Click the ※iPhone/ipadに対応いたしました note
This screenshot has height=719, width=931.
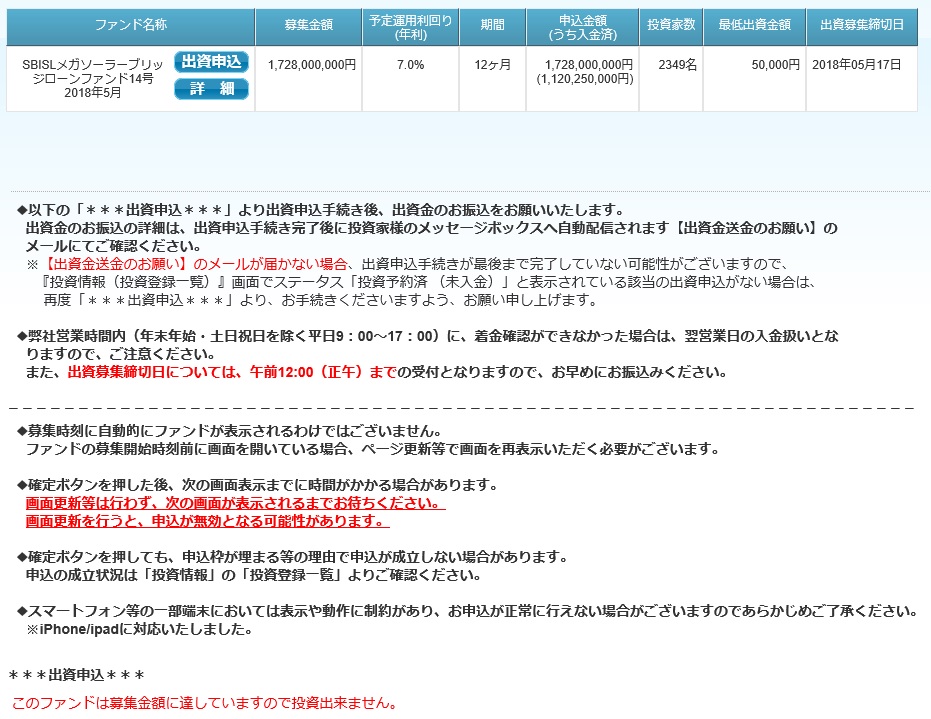(140, 629)
